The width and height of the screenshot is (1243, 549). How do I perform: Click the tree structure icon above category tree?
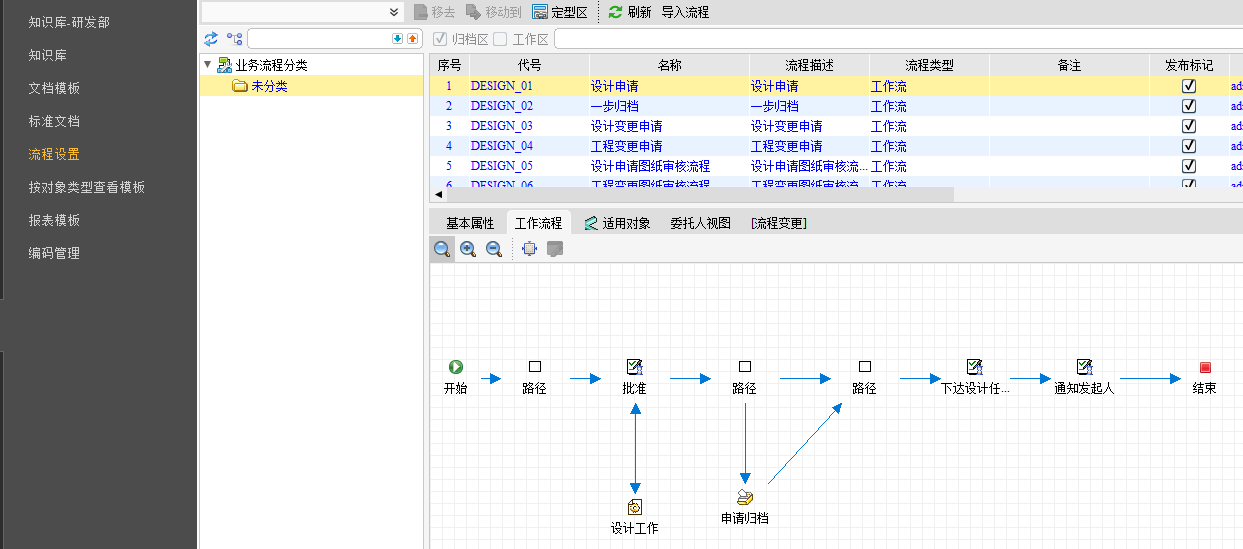(x=234, y=39)
